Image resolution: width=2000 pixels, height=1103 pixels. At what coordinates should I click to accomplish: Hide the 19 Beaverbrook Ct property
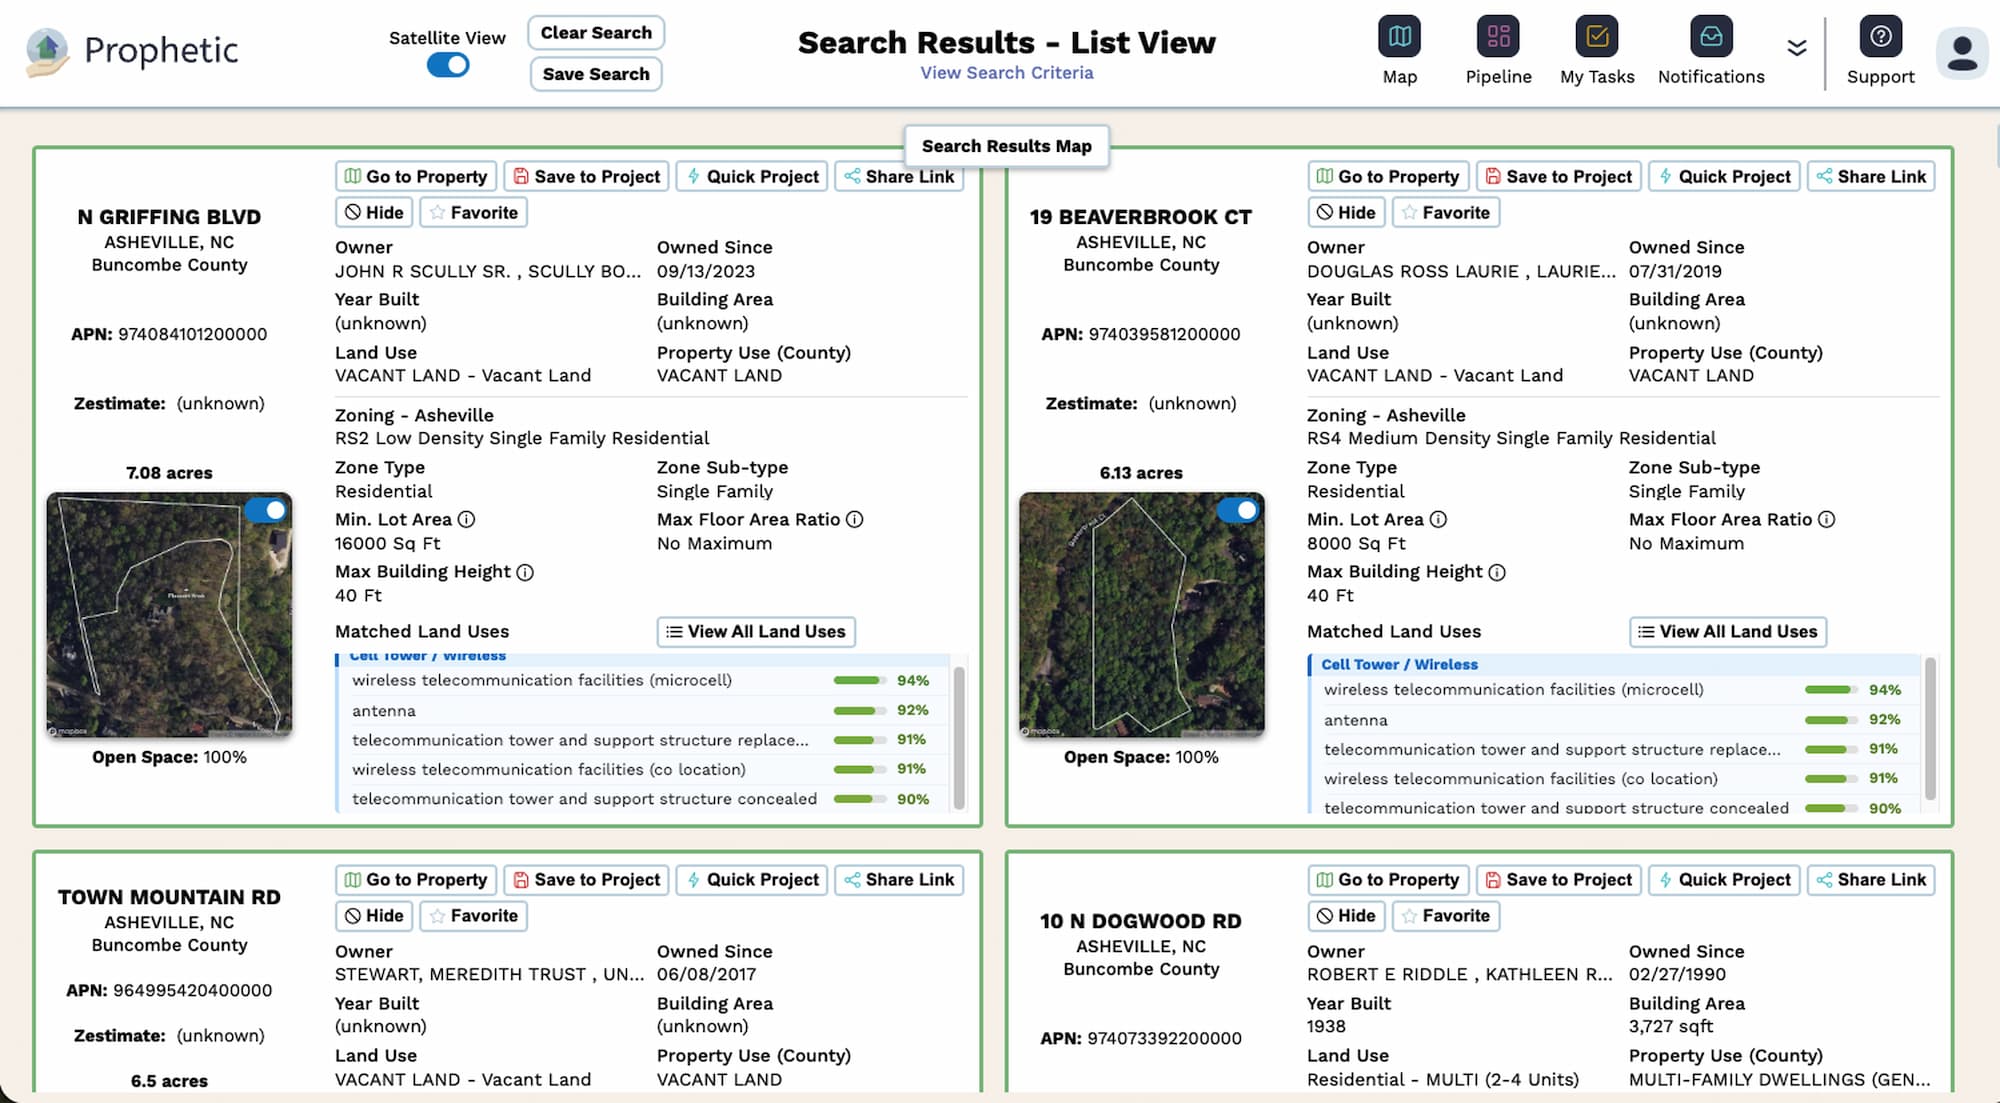pyautogui.click(x=1346, y=213)
